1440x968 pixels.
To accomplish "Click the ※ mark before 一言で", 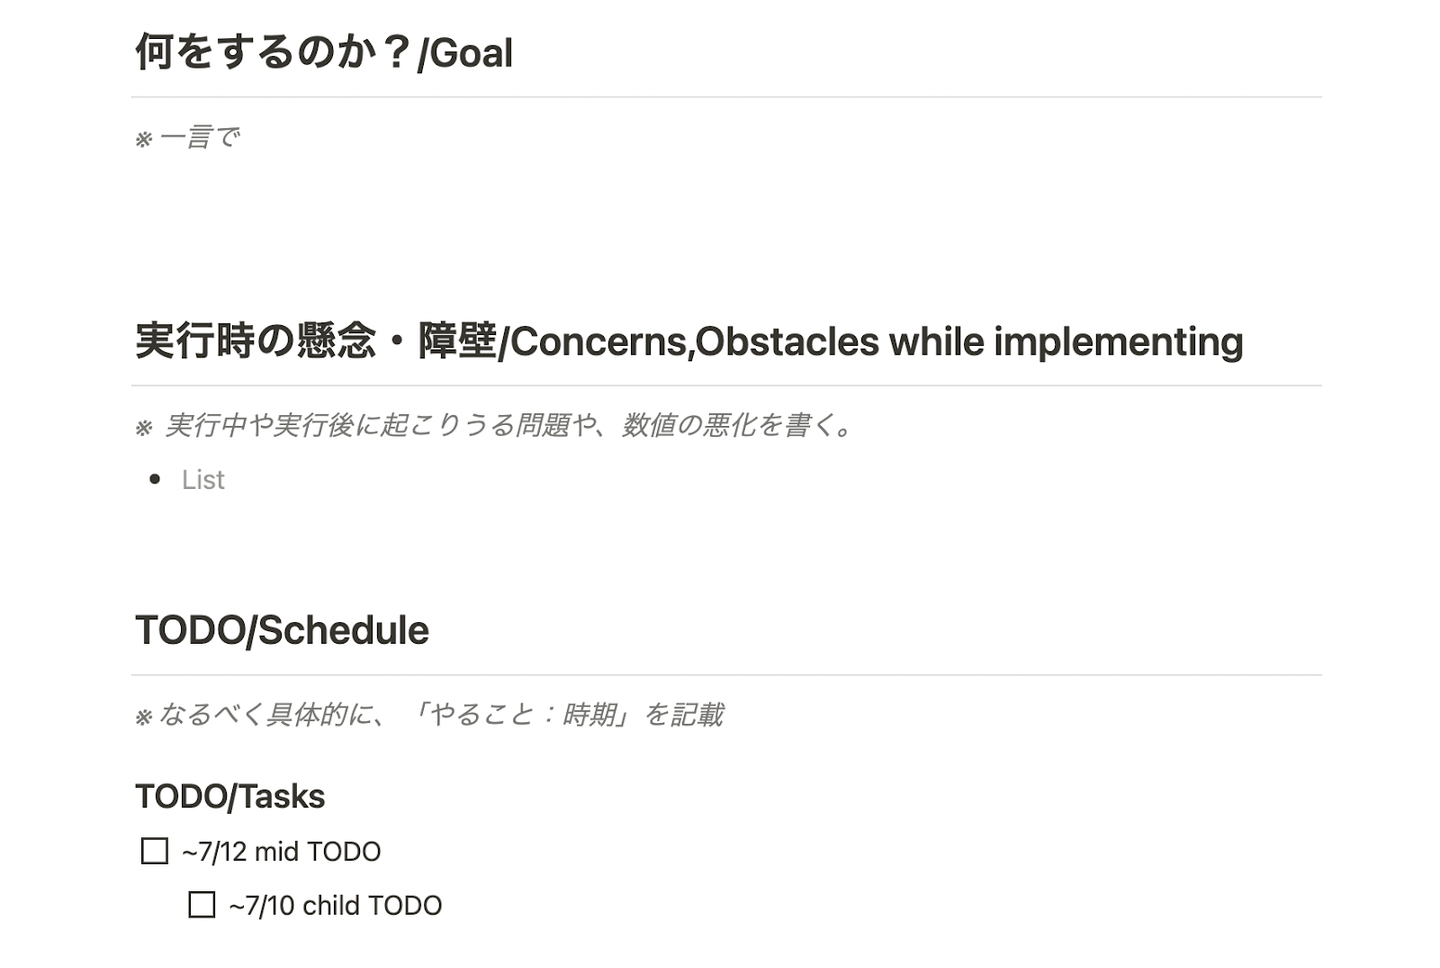I will [x=144, y=139].
